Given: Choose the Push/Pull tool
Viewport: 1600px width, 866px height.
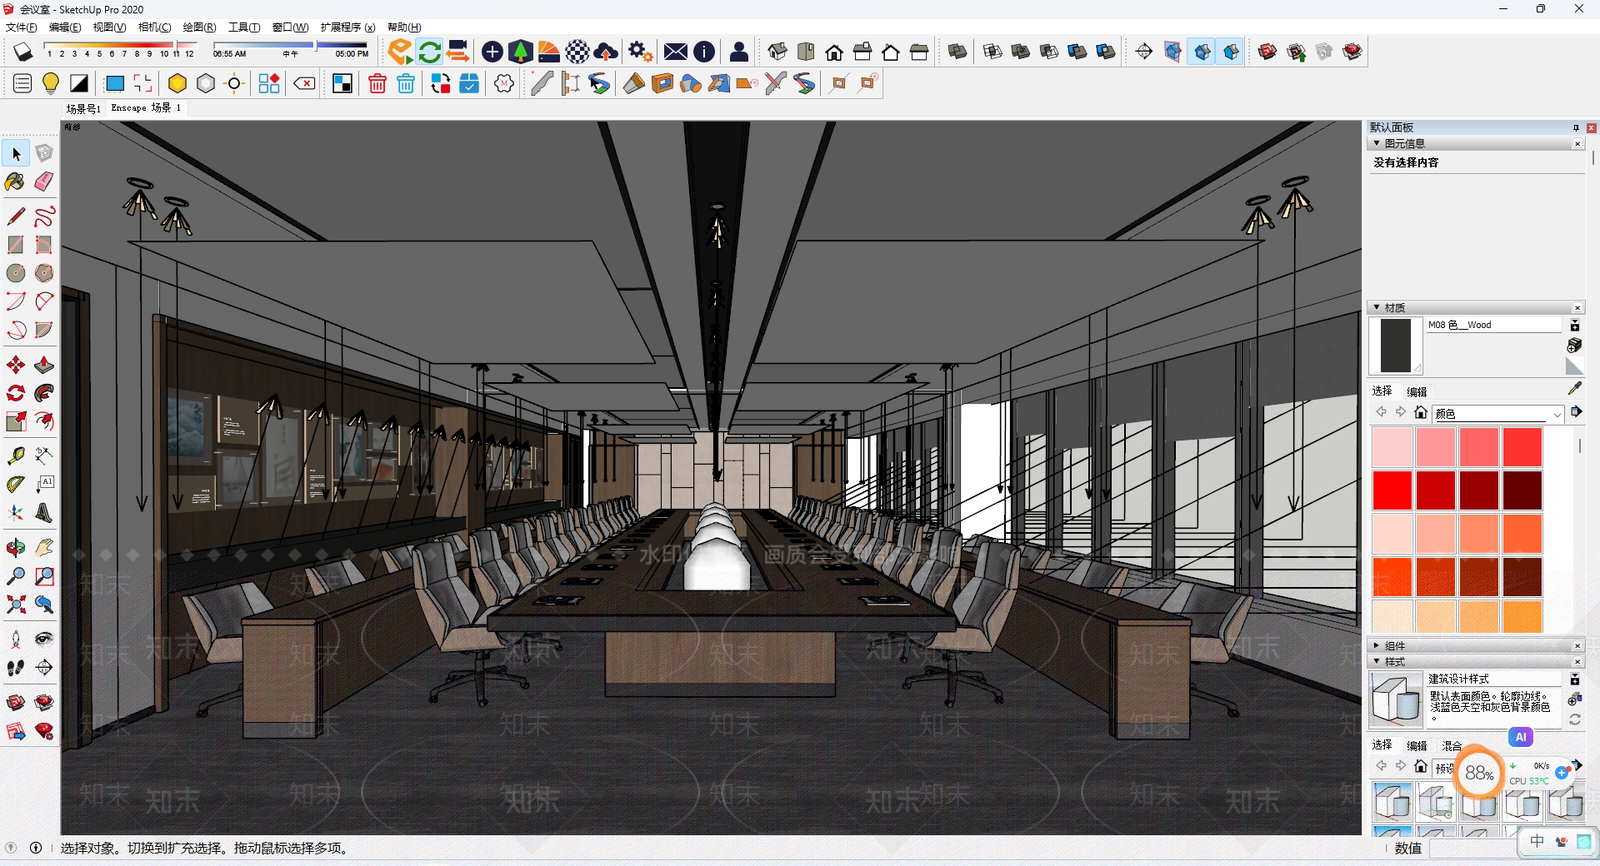Looking at the screenshot, I should 44,365.
